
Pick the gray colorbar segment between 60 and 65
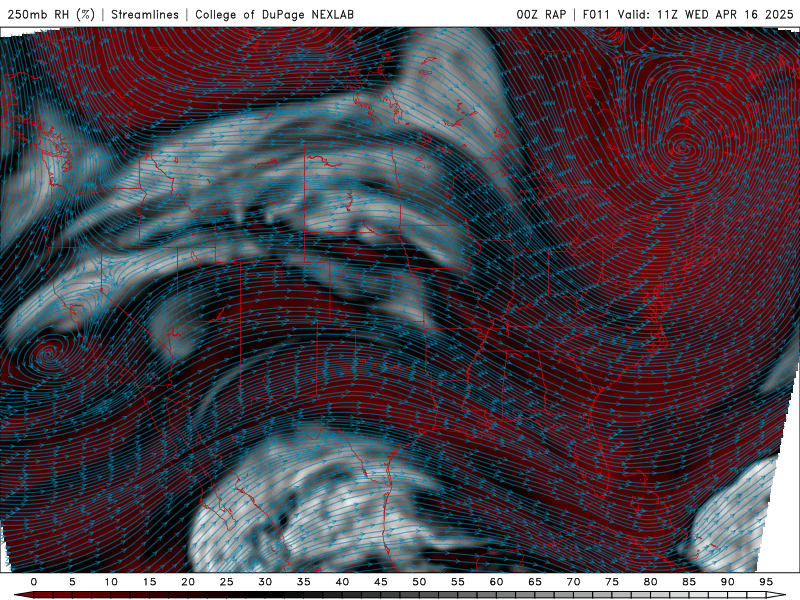pyautogui.click(x=515, y=595)
